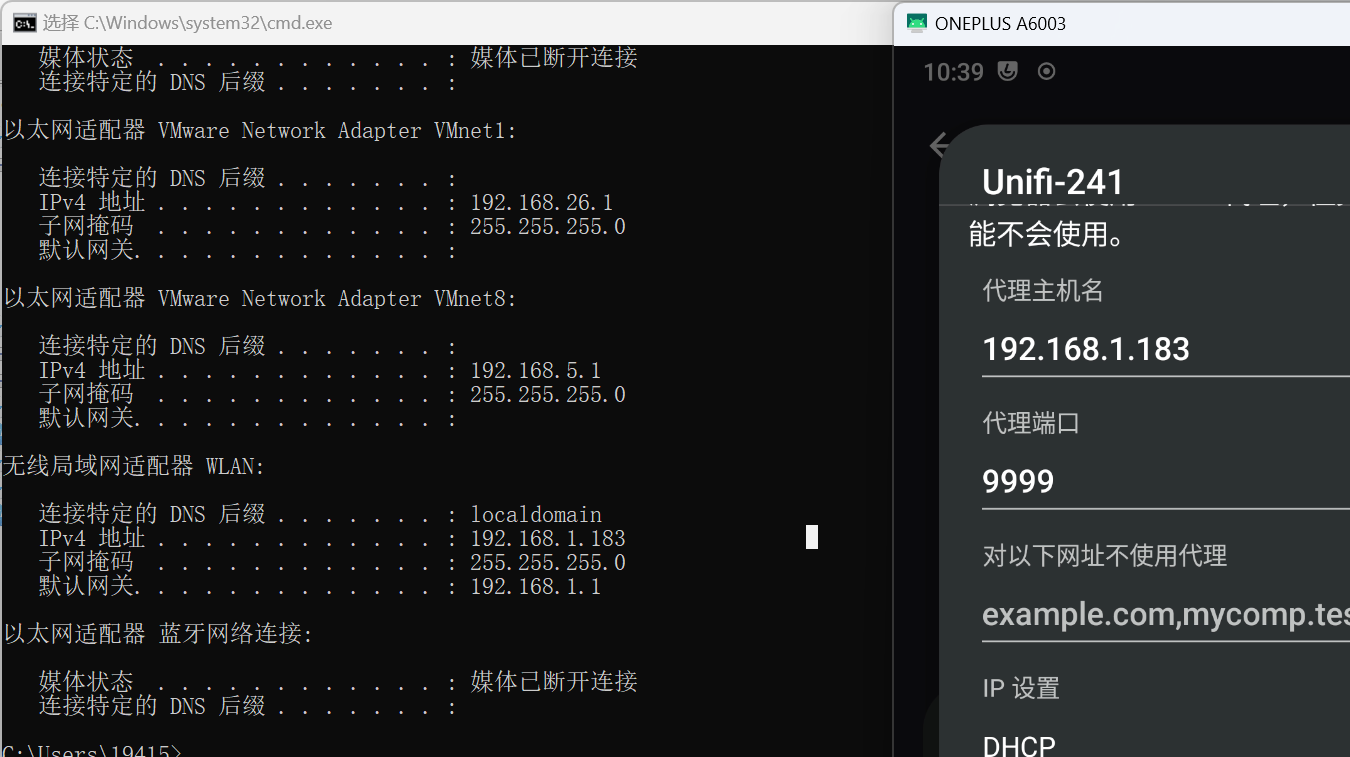This screenshot has height=757, width=1350.
Task: Click the default gateway 192.168.1.1 in cmd
Action: 536,586
